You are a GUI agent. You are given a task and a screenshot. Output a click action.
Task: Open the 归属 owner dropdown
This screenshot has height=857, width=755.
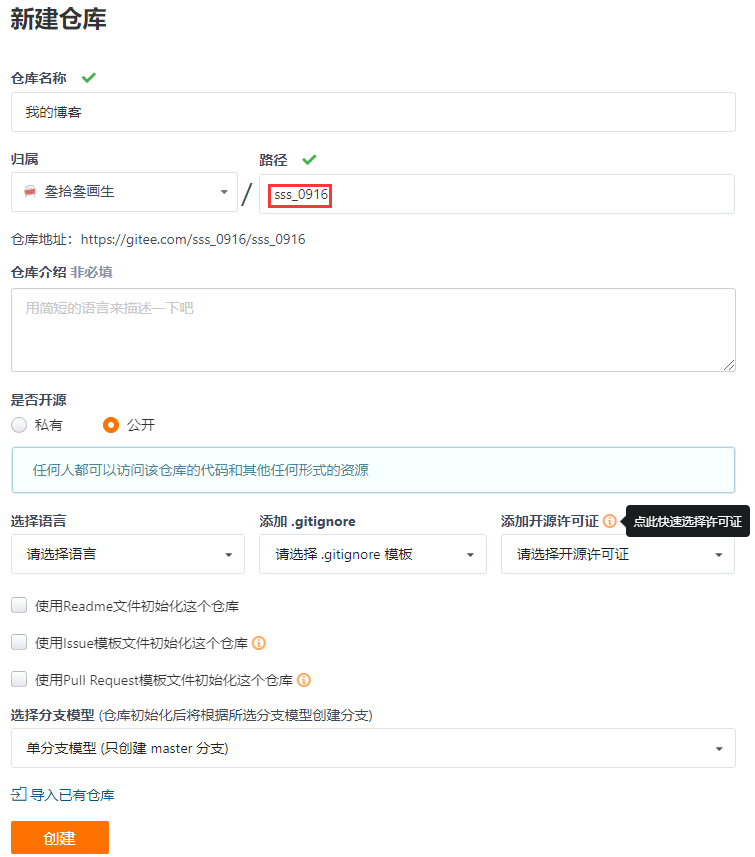click(x=125, y=192)
